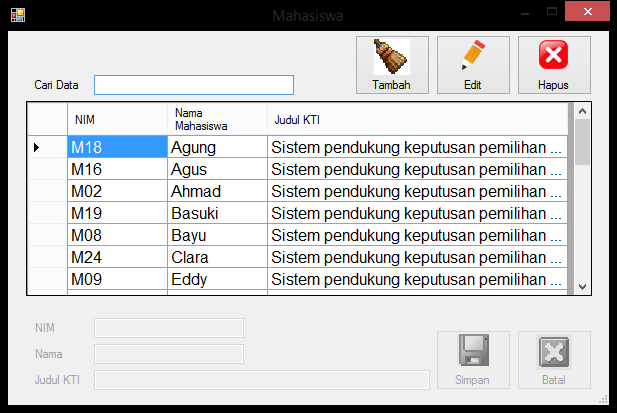Click the Tambah broom icon button
617x413 pixels.
coord(392,65)
